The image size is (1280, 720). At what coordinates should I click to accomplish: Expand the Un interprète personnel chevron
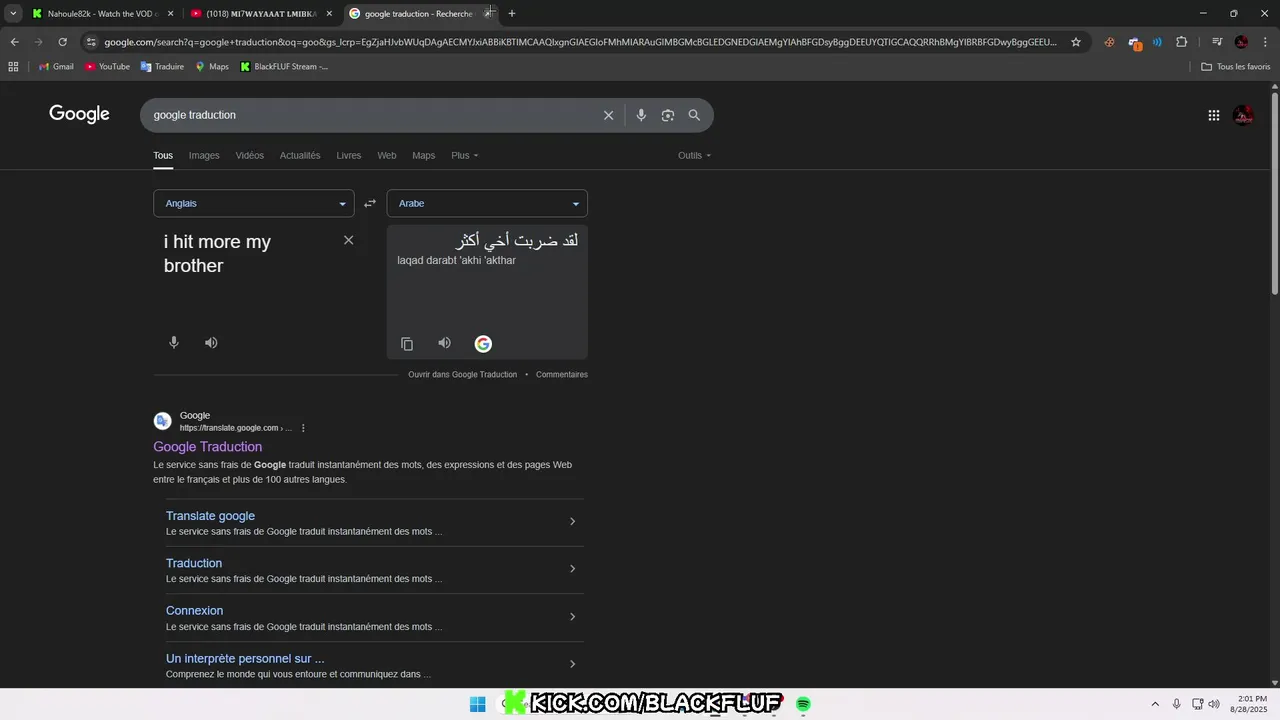click(572, 664)
